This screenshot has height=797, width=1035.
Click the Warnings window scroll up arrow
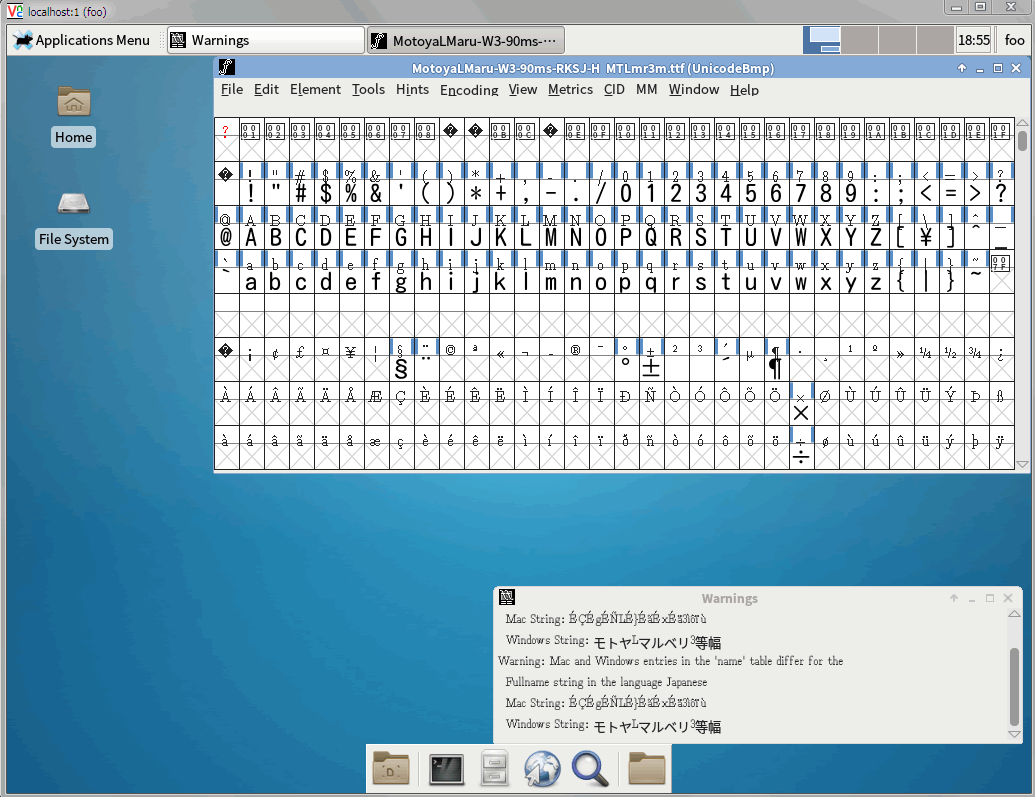point(1015,613)
